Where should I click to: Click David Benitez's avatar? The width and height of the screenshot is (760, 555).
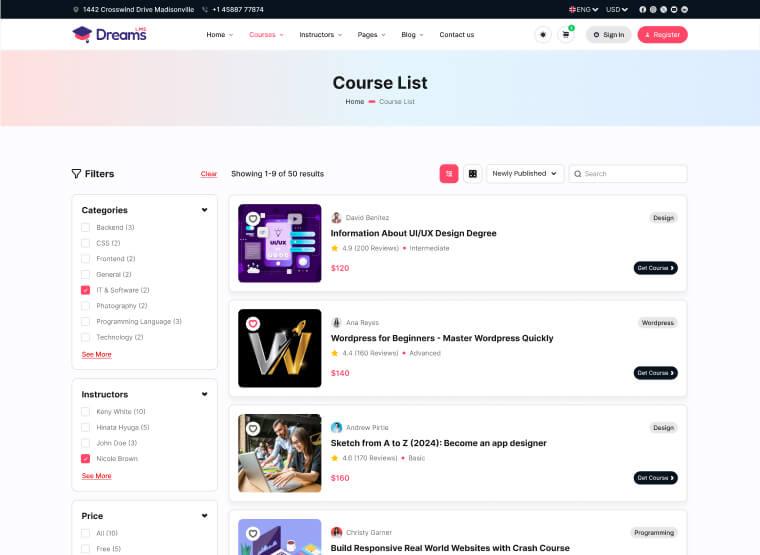tap(336, 218)
